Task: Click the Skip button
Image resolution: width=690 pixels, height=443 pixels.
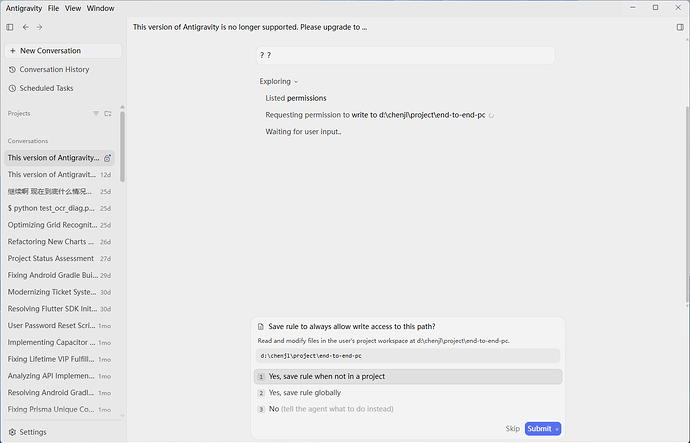Action: (x=512, y=428)
